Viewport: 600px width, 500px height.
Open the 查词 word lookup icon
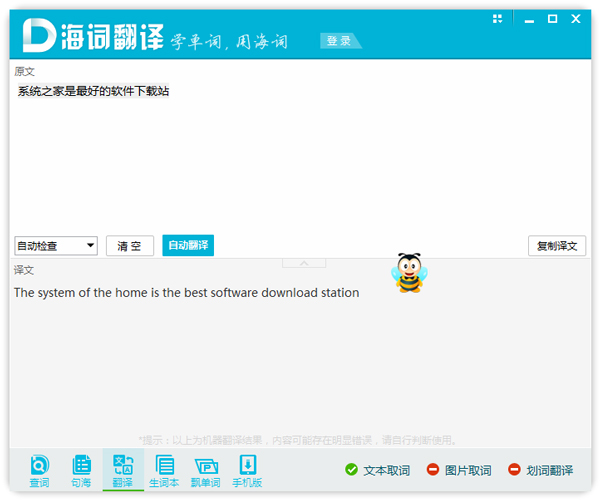click(x=39, y=469)
